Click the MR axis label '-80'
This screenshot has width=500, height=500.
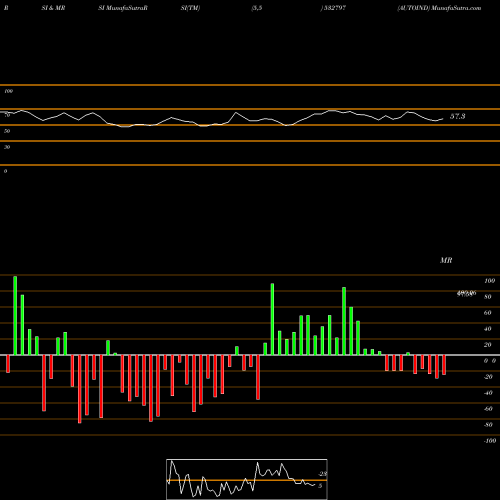click(488, 425)
